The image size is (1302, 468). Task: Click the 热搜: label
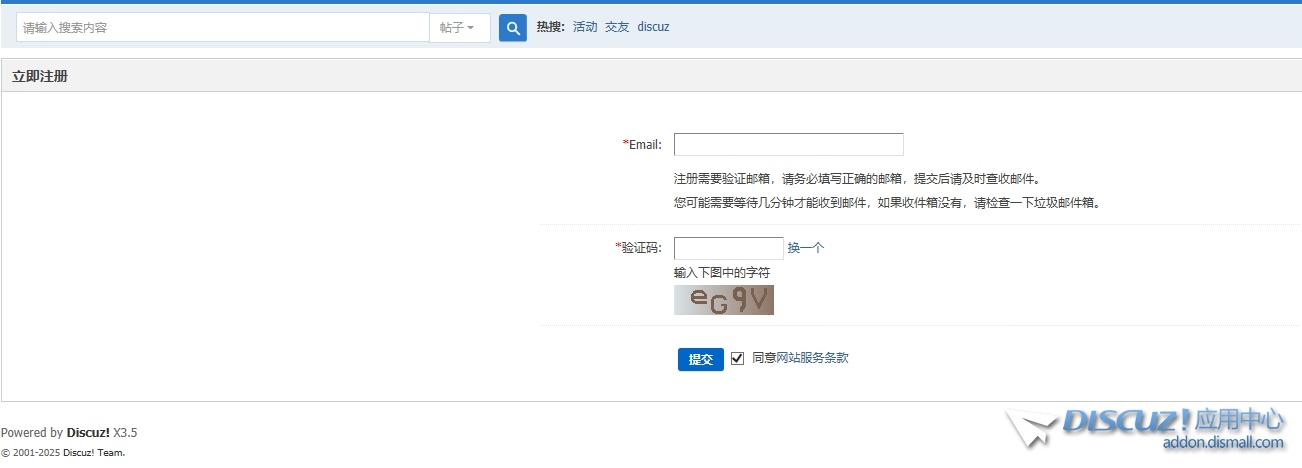[551, 27]
